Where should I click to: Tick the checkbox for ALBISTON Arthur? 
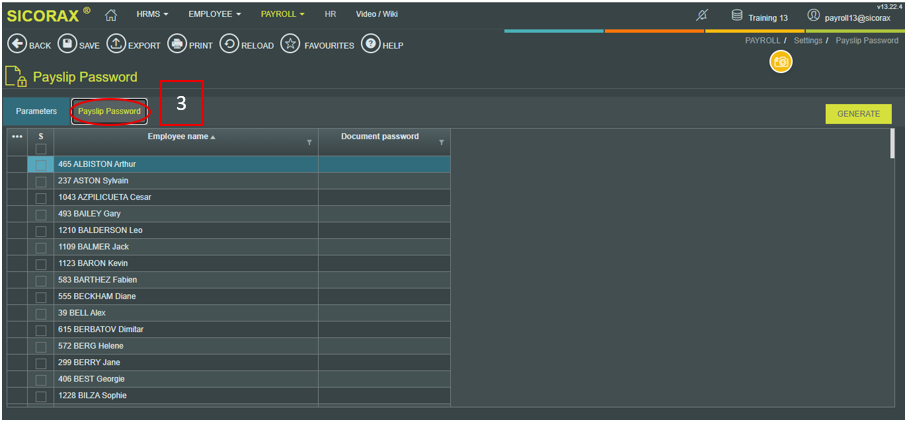point(41,164)
